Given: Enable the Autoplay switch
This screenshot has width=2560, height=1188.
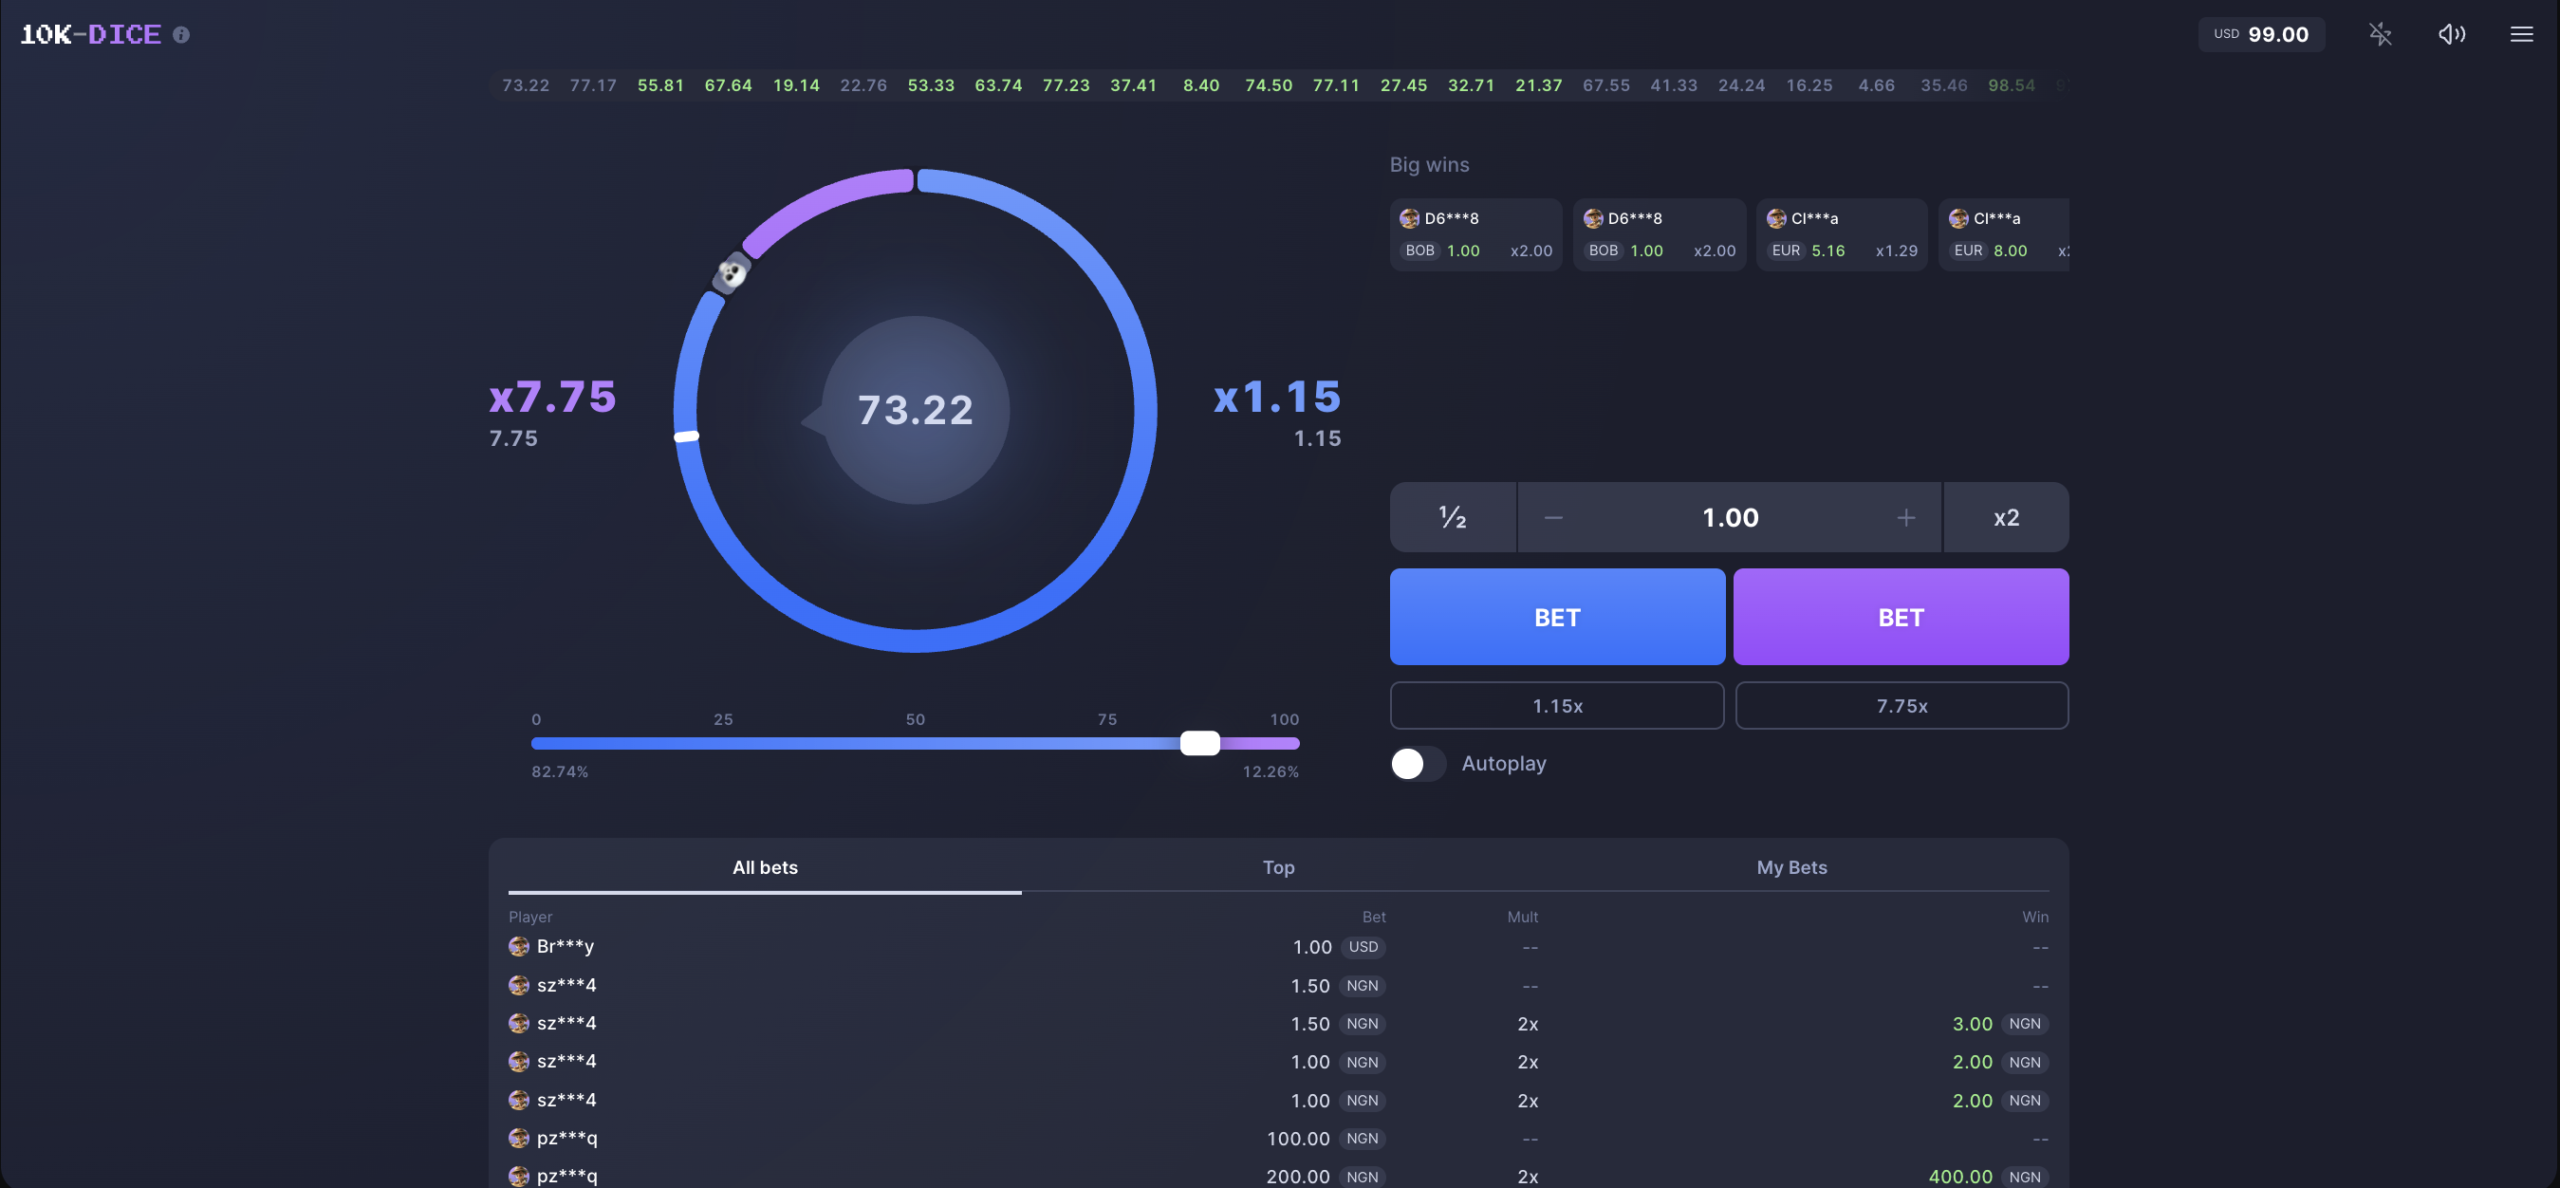Looking at the screenshot, I should [1417, 764].
